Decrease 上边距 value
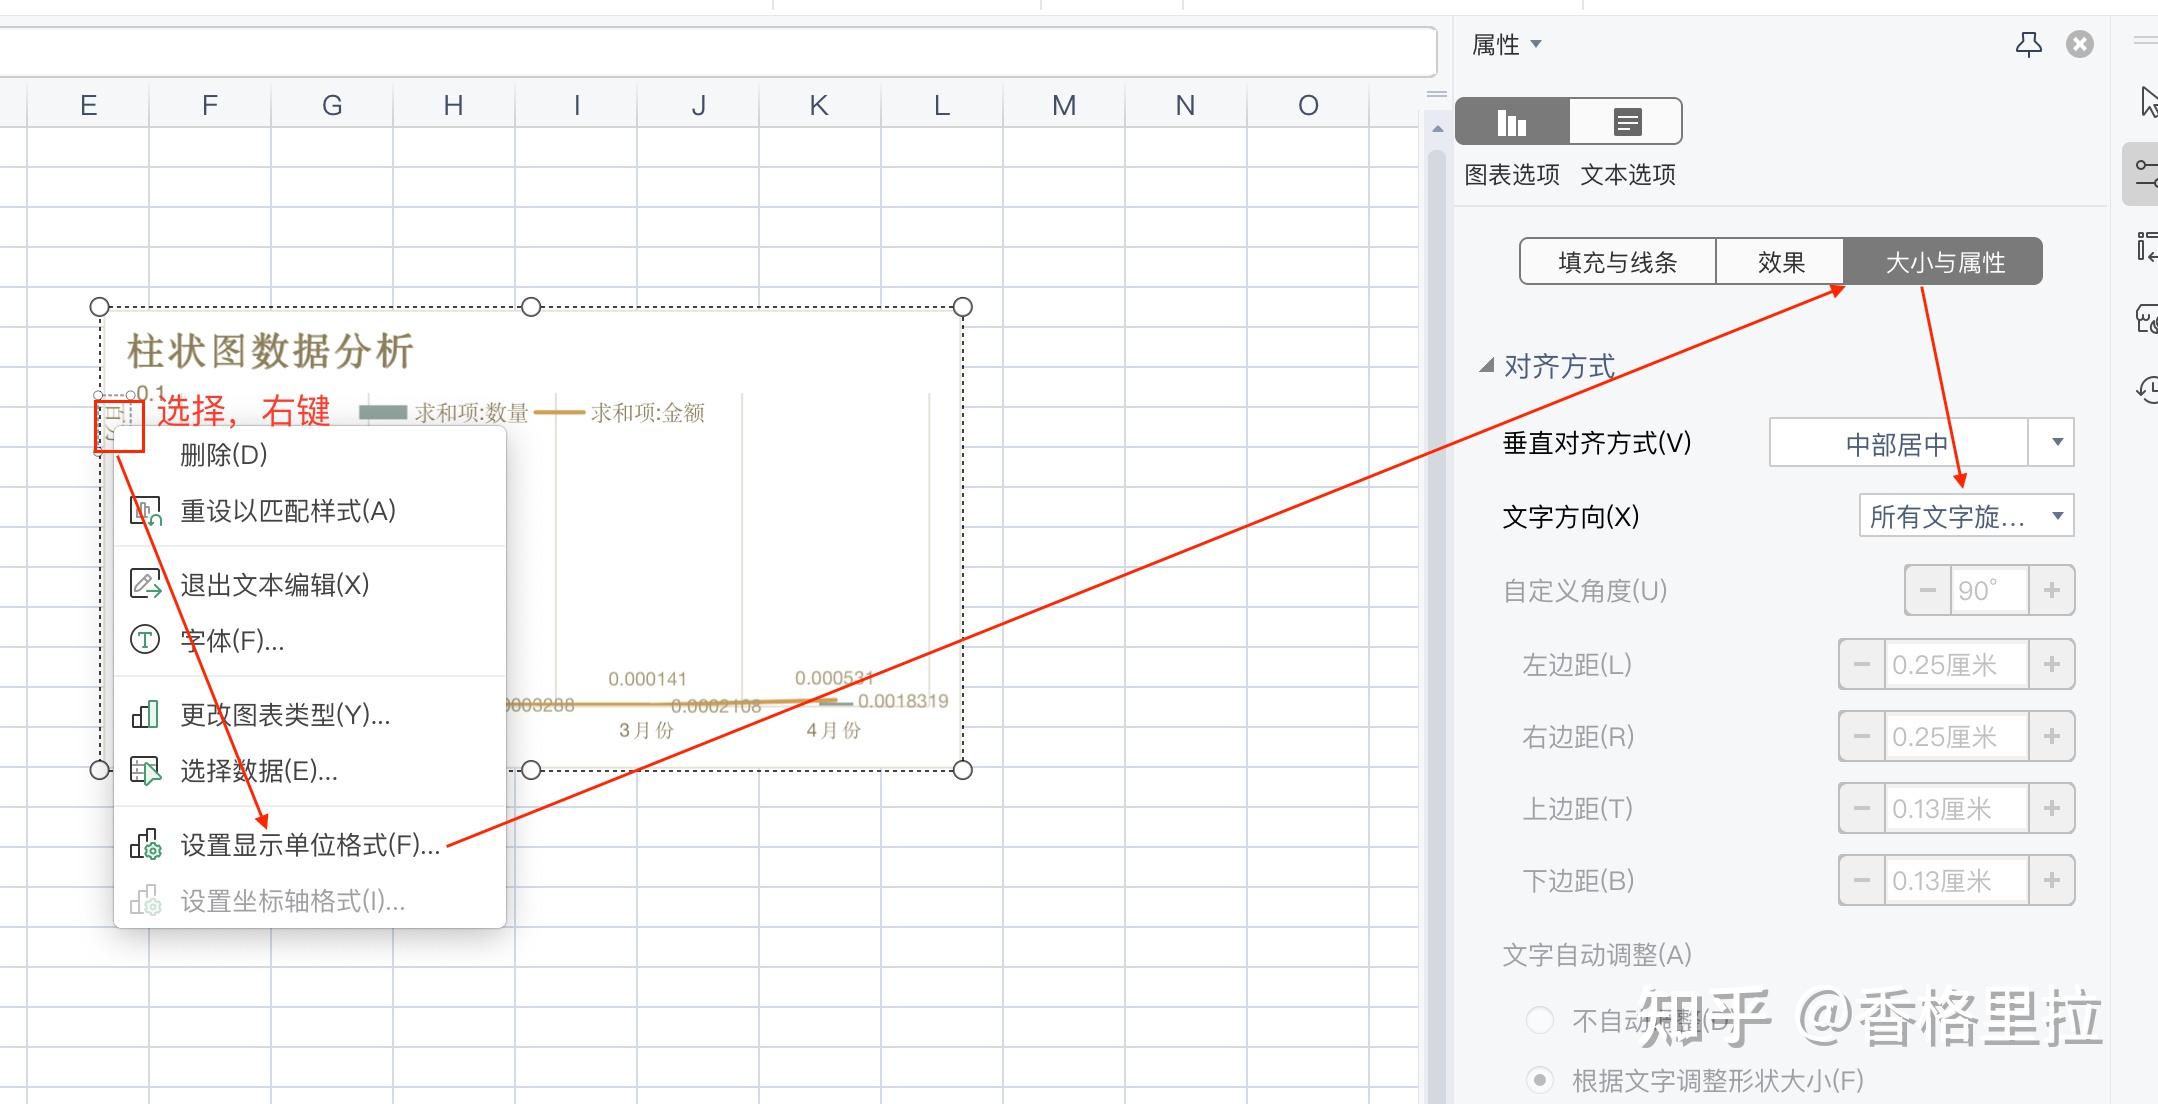 [1861, 808]
